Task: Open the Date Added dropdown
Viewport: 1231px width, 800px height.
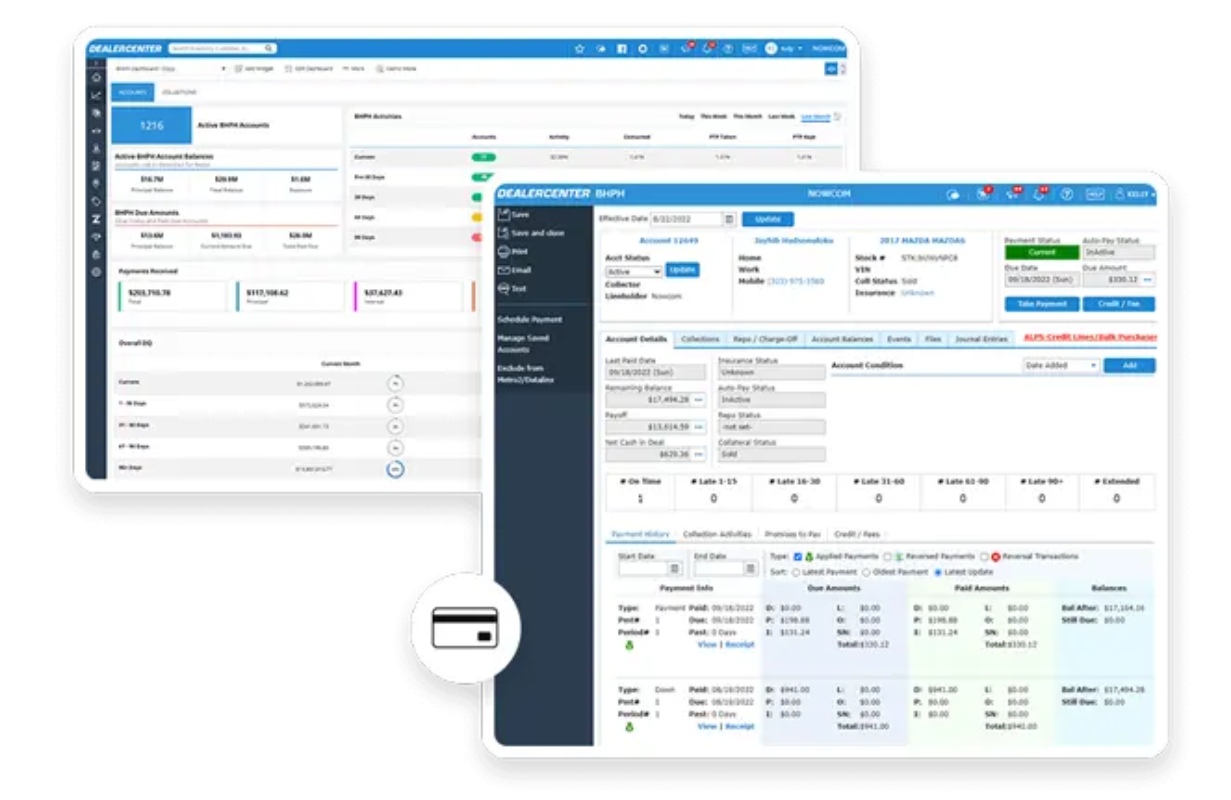Action: [x=1061, y=366]
